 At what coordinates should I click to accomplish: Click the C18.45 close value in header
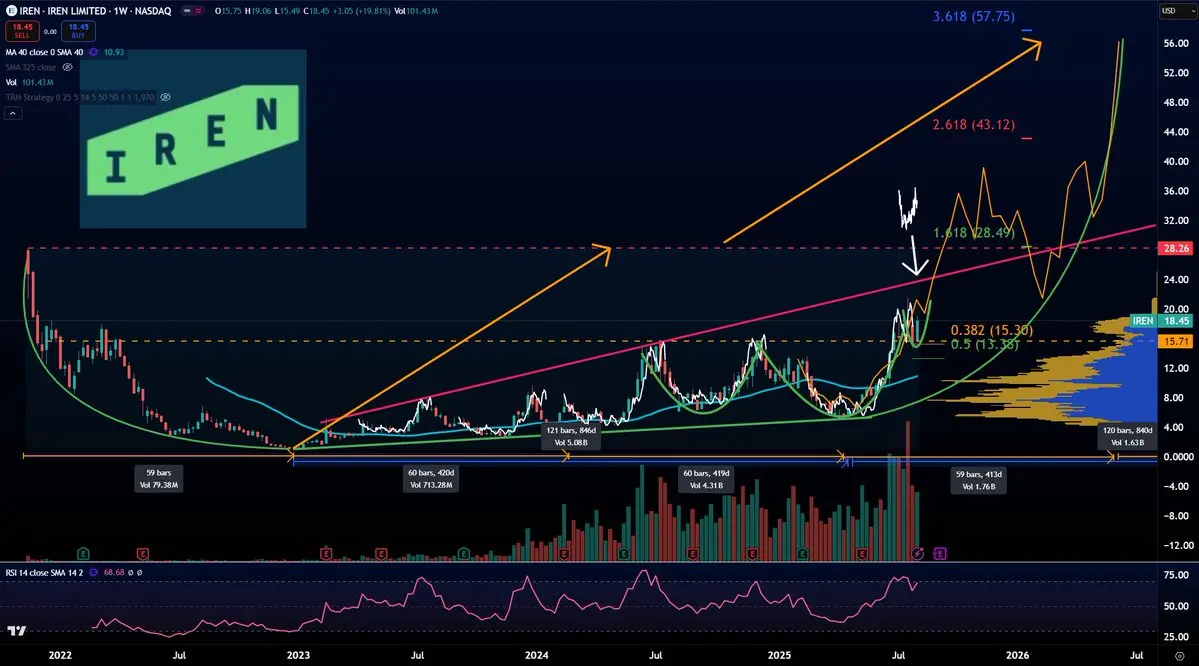pyautogui.click(x=316, y=11)
